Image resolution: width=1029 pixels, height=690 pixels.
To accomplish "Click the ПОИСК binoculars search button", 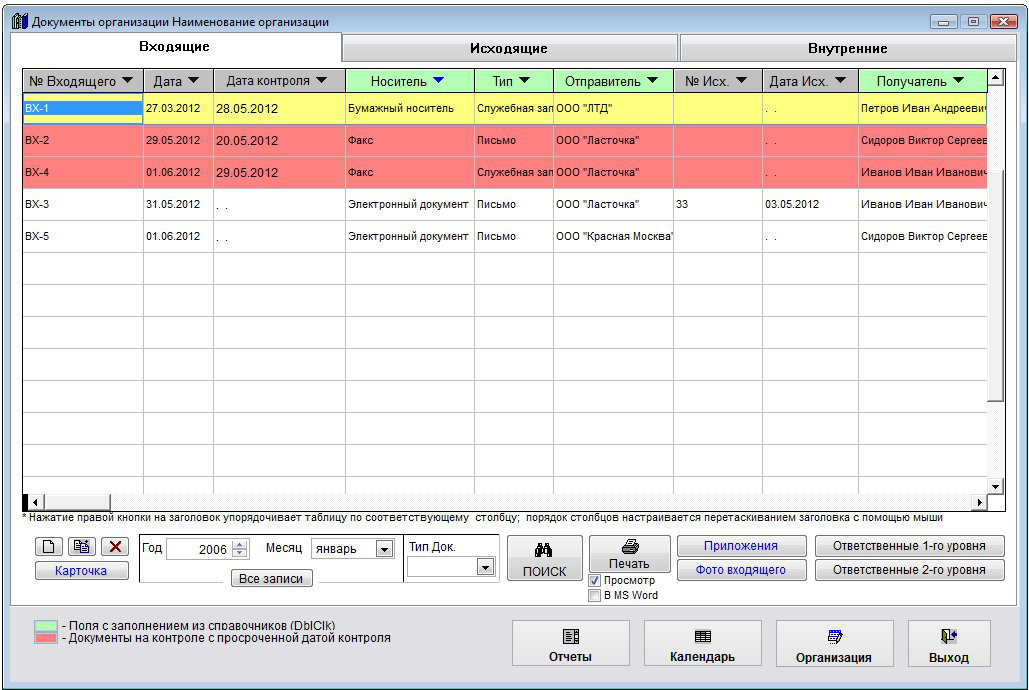I will point(544,559).
